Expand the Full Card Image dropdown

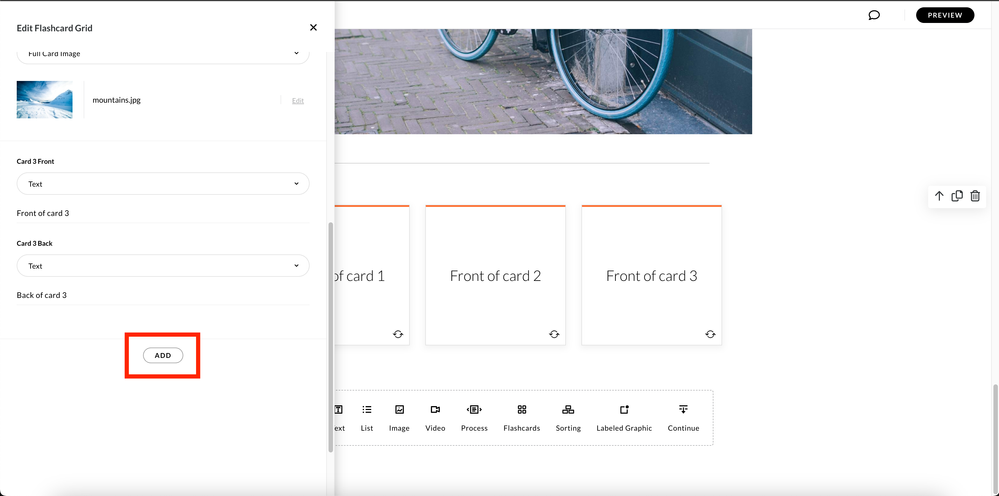point(163,54)
